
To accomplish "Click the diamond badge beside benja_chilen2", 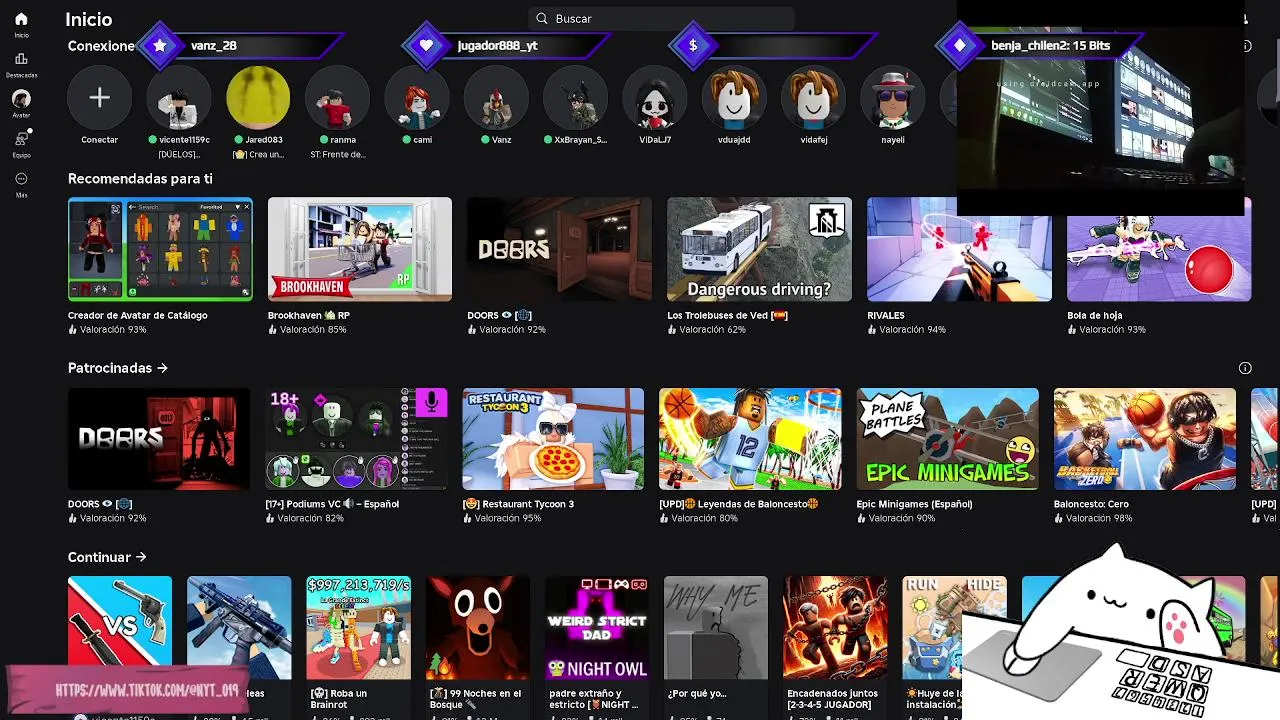I will click(960, 46).
